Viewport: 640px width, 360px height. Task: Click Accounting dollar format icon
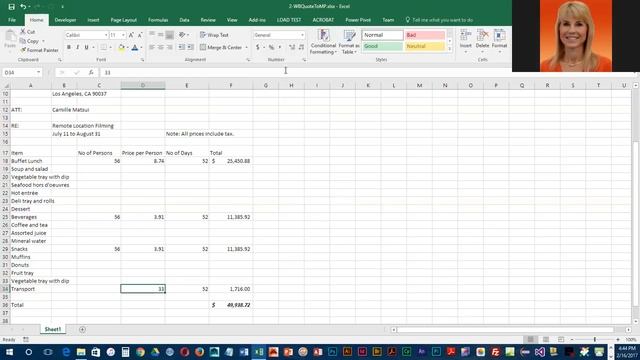coord(258,47)
